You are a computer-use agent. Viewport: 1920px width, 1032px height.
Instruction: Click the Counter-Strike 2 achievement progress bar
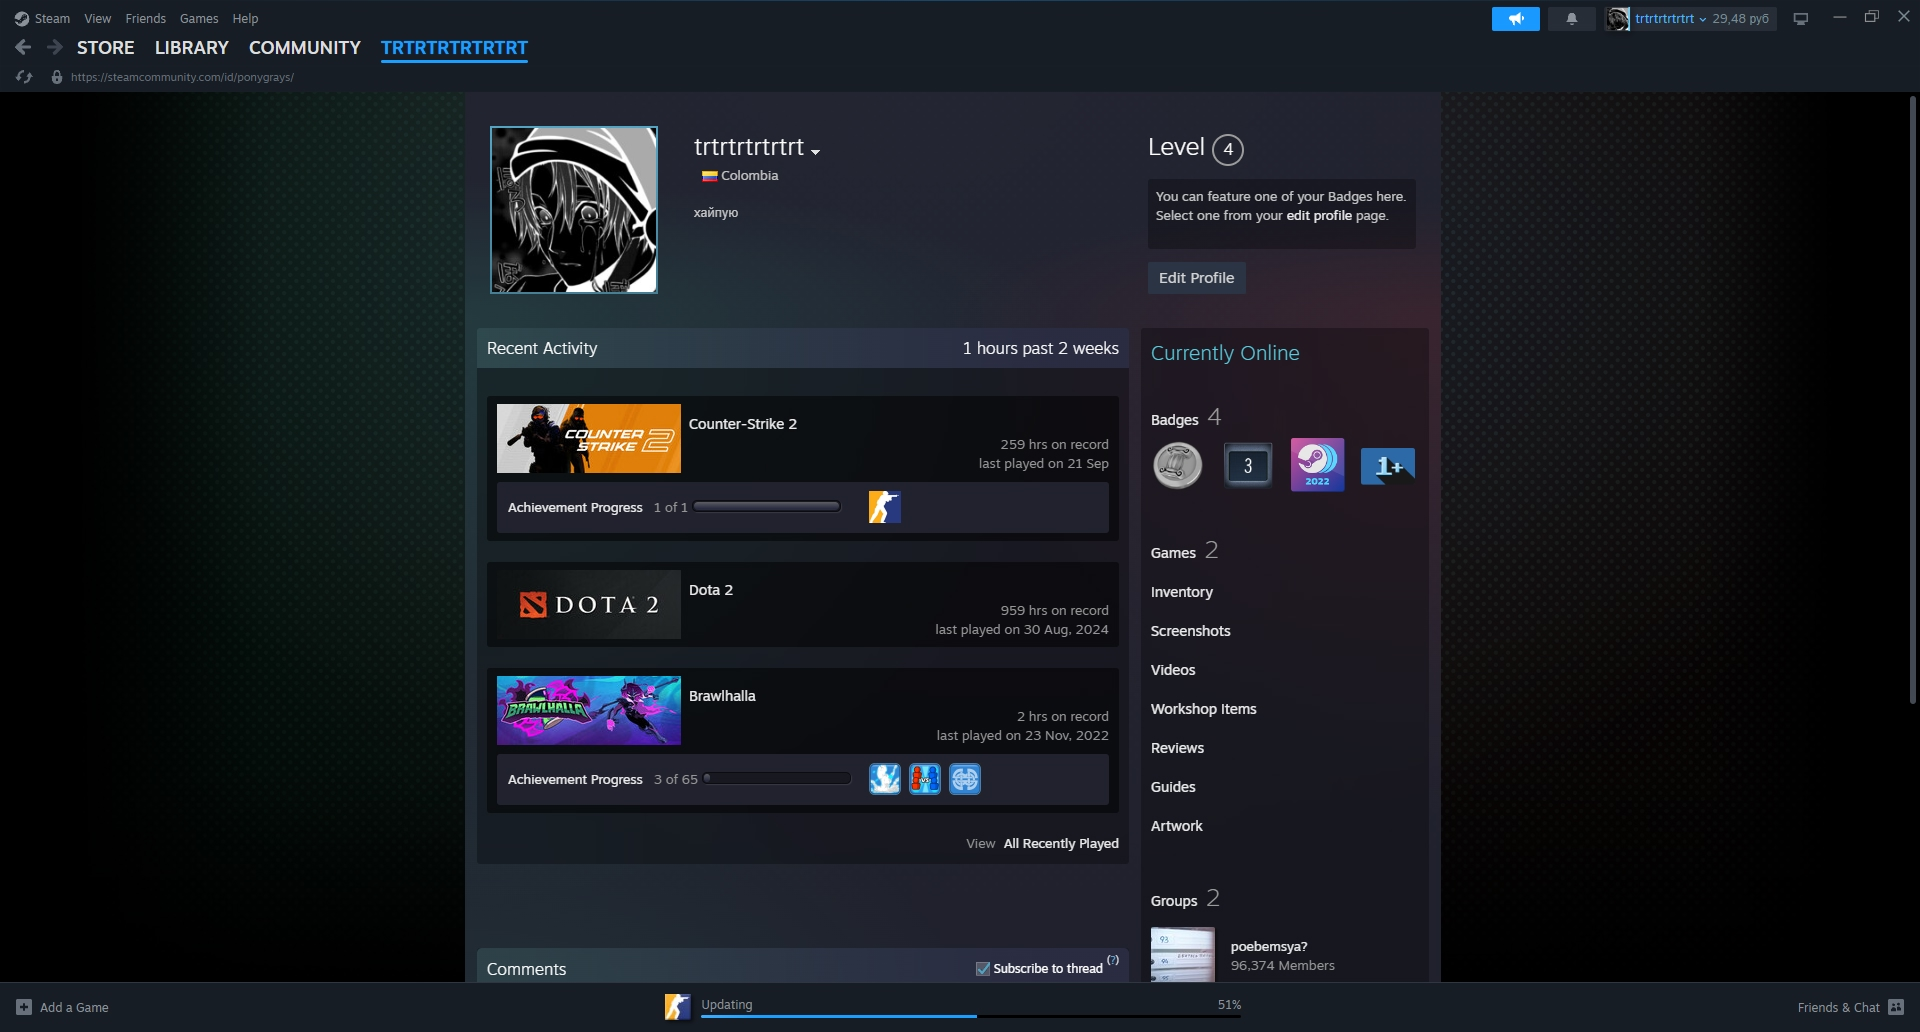(x=767, y=507)
